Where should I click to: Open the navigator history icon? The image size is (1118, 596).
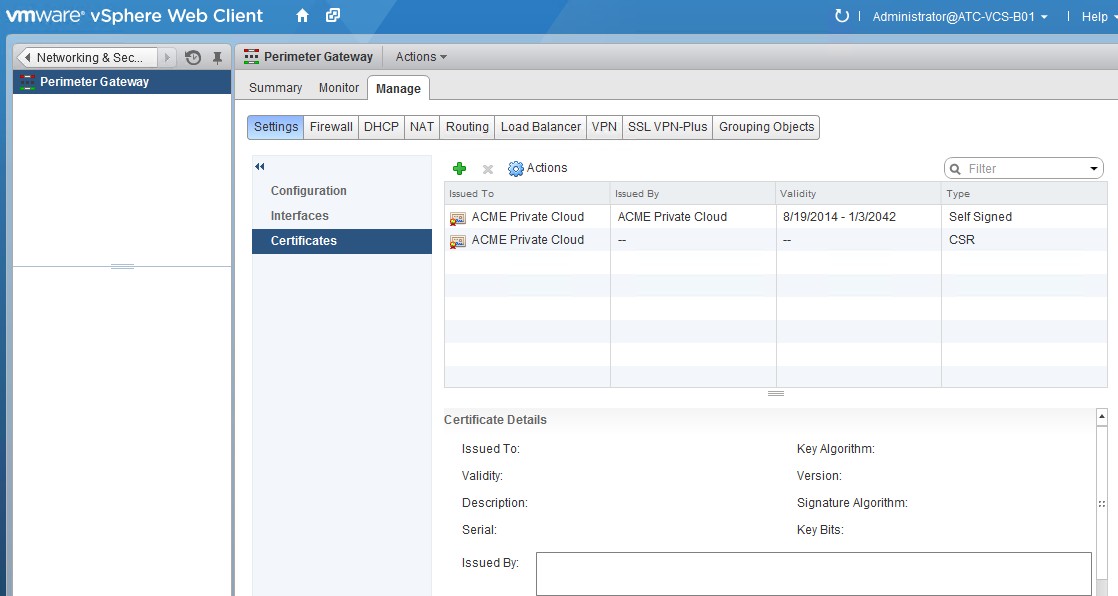(x=193, y=58)
